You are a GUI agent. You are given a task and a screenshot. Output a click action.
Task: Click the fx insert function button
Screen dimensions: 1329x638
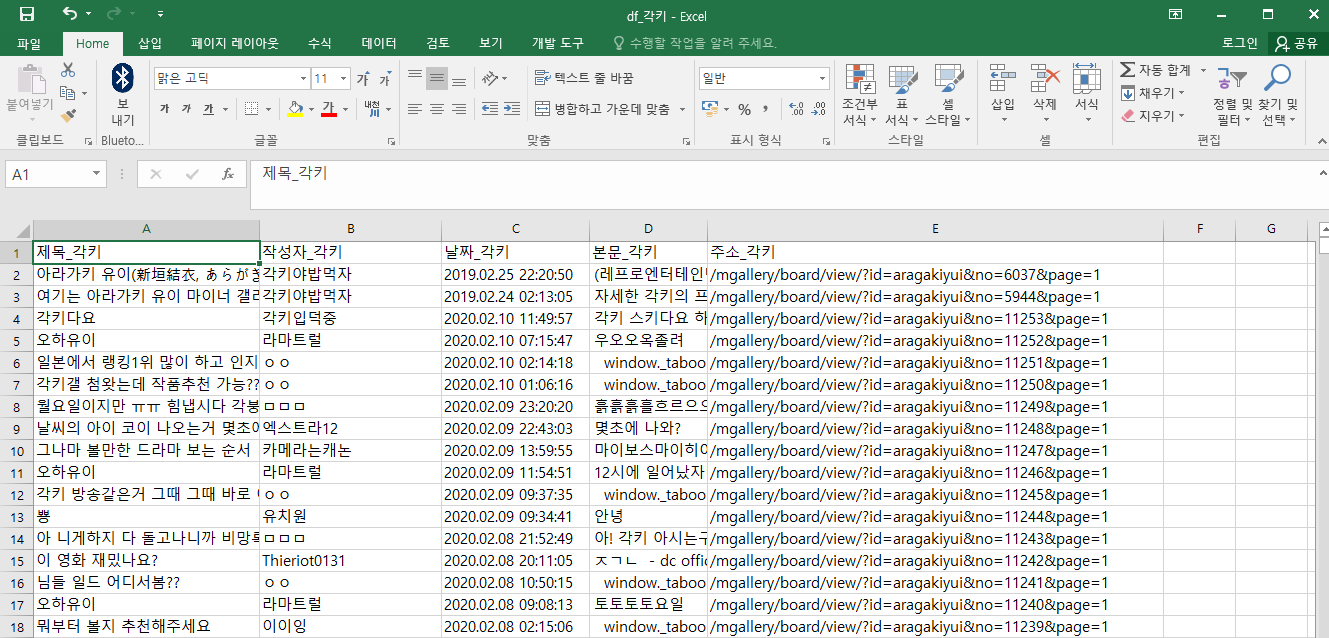tap(227, 174)
